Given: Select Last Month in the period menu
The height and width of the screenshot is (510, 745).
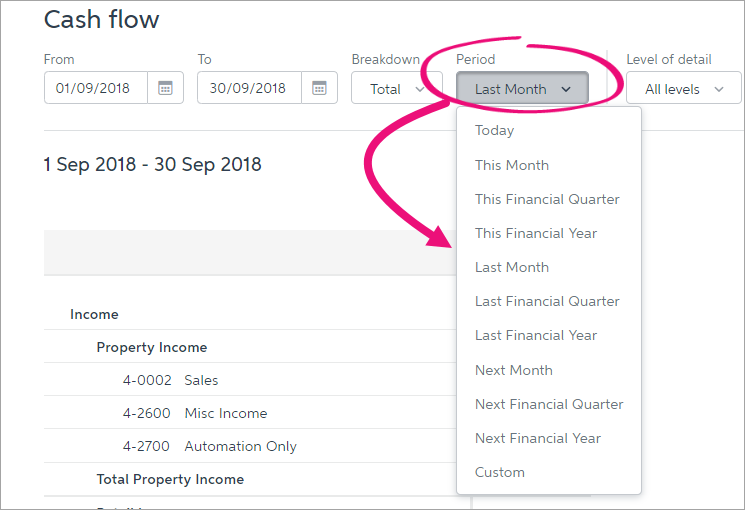Looking at the screenshot, I should tap(512, 267).
